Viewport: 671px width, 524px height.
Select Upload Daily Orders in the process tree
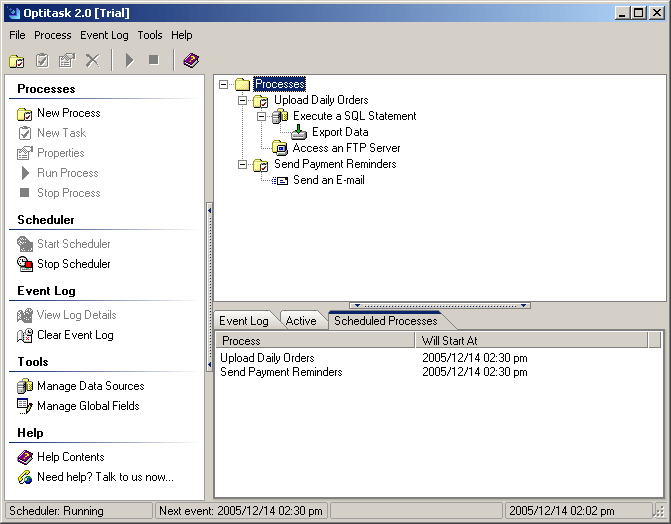321,100
